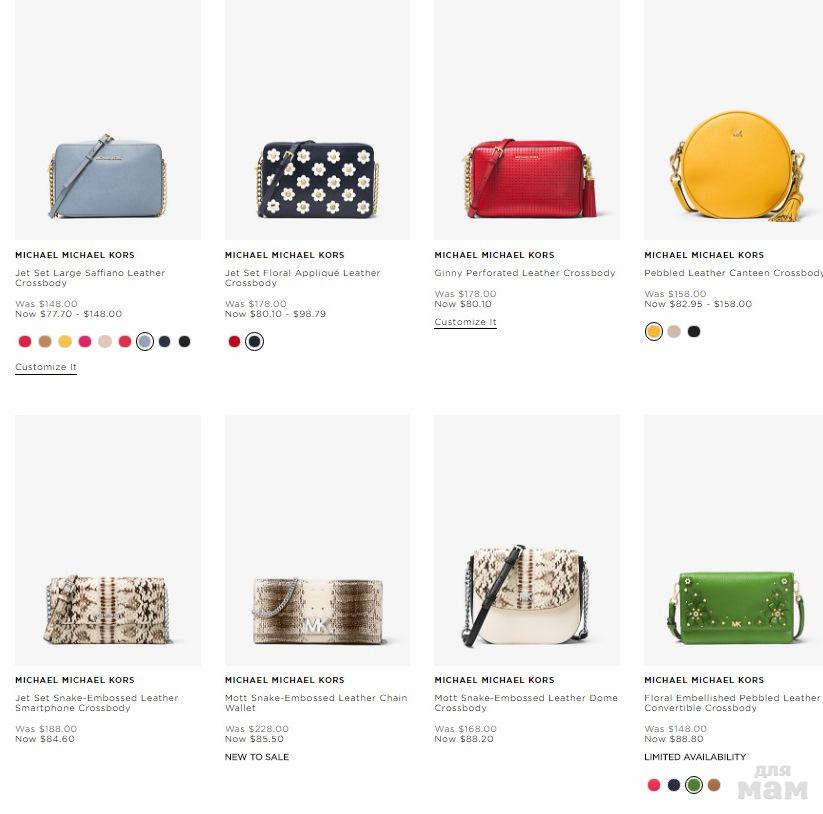View the yellow round canteen bag image
The image size is (823, 814).
[x=733, y=120]
